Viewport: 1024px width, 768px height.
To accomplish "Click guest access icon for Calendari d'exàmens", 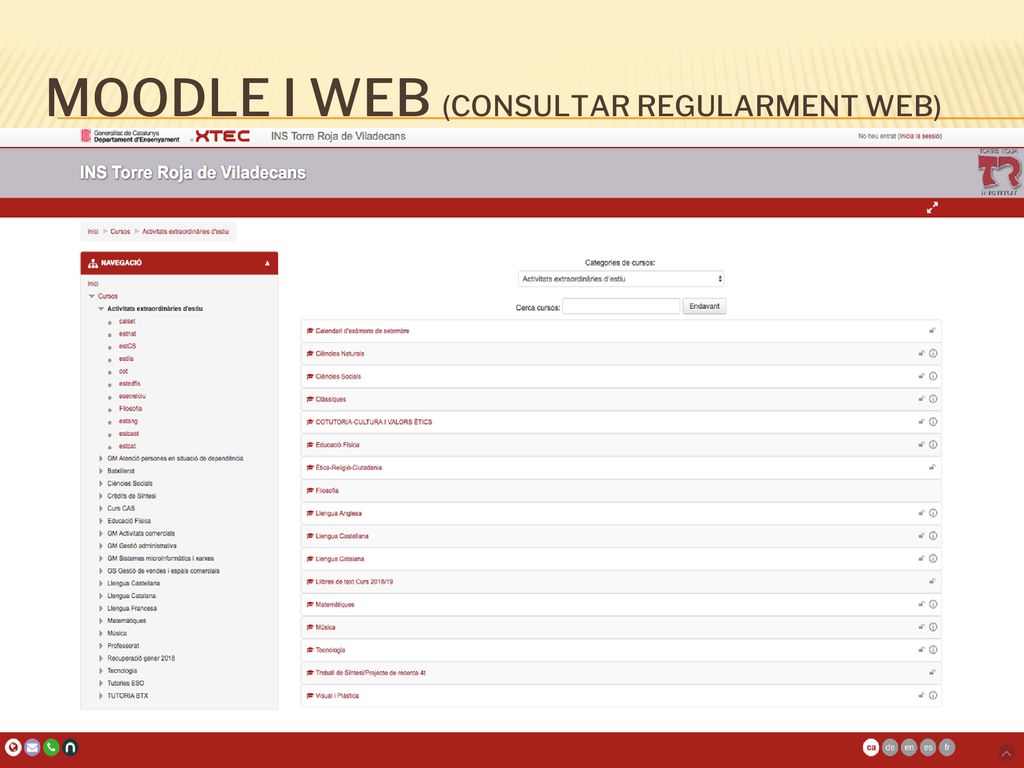I will [933, 330].
